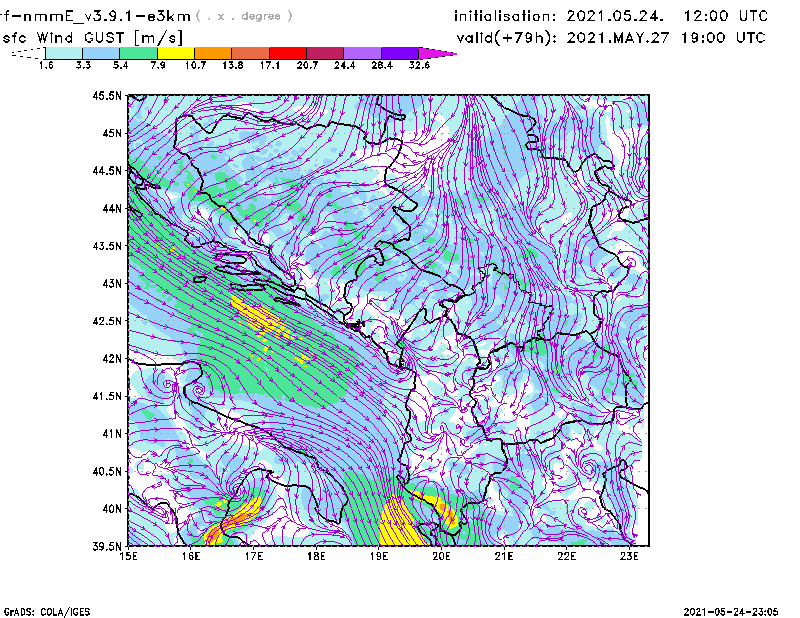Click the '12:00 UTC' initialisation time
Screen dimensions: 800x618
726,16
